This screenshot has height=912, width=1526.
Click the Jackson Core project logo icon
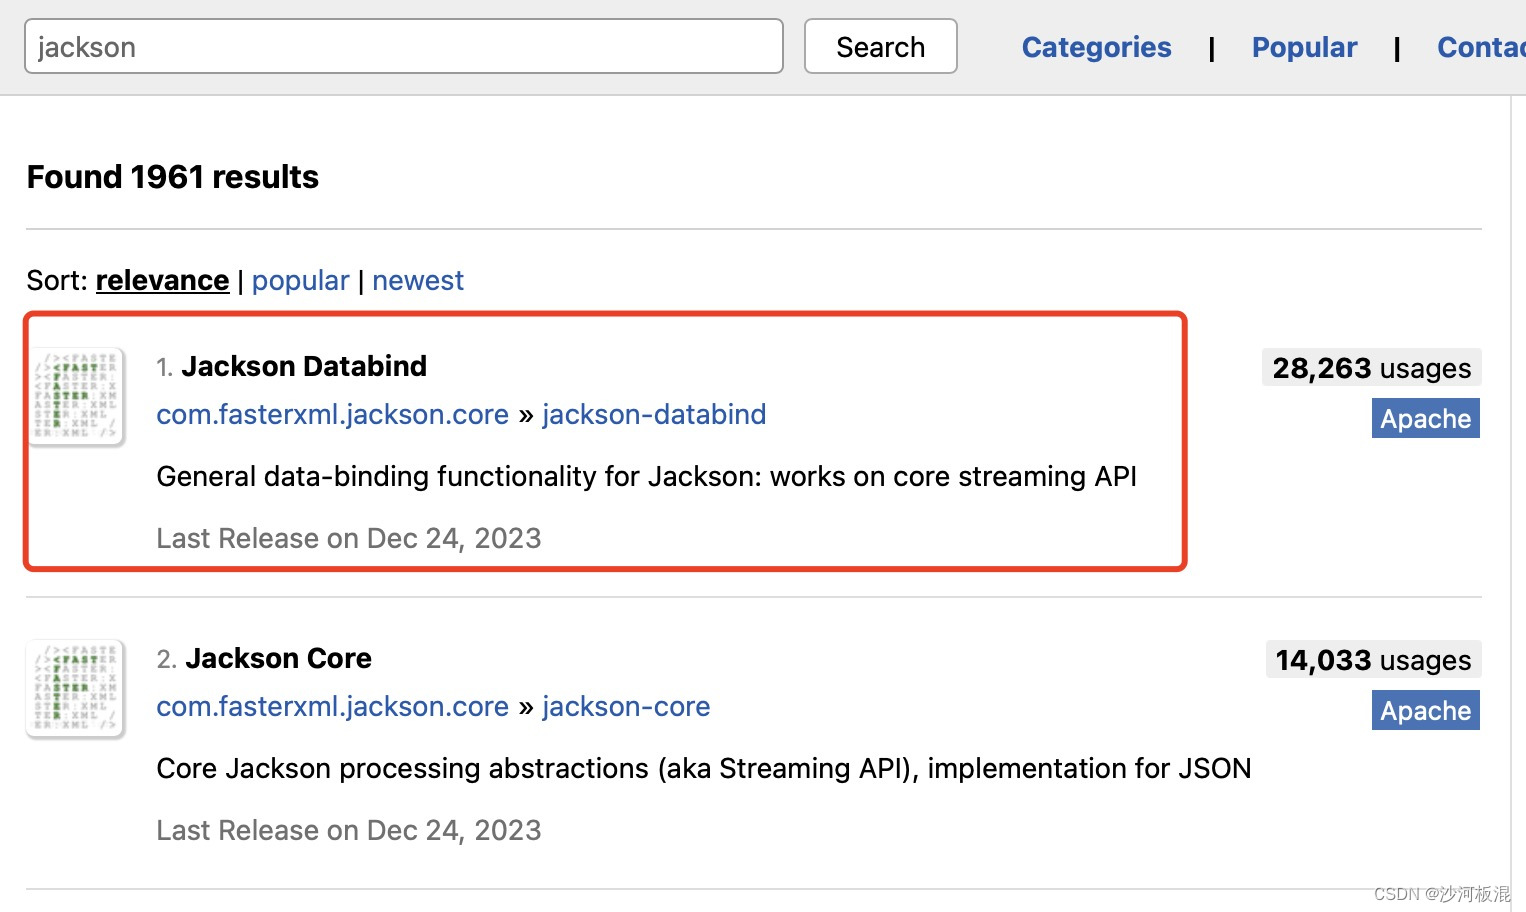coord(76,688)
